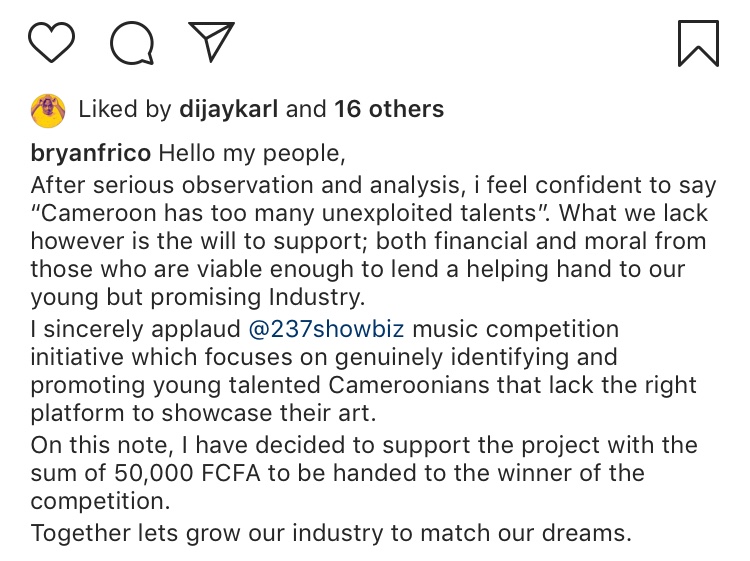750x561 pixels.
Task: Click the "Hello my people," greeting text
Action: (x=249, y=156)
